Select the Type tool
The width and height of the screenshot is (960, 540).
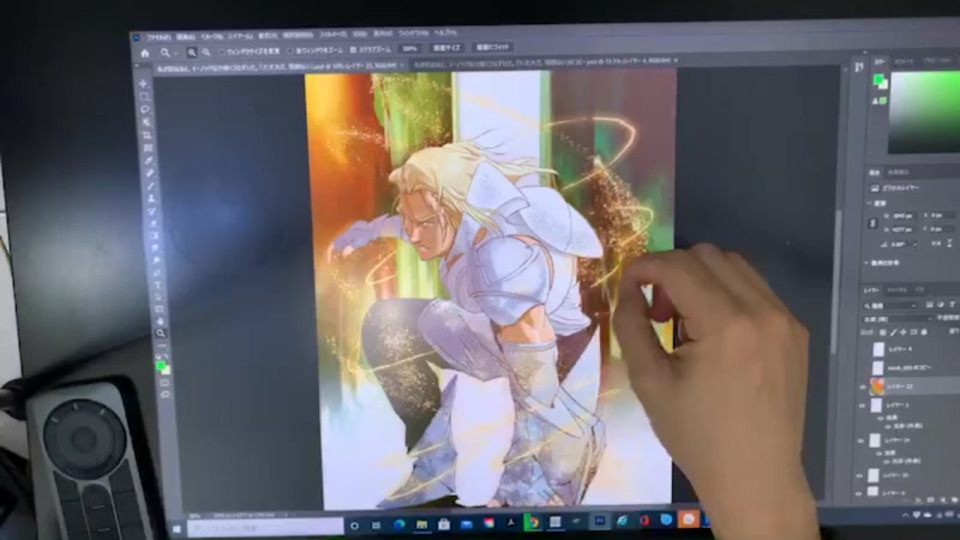pyautogui.click(x=157, y=285)
